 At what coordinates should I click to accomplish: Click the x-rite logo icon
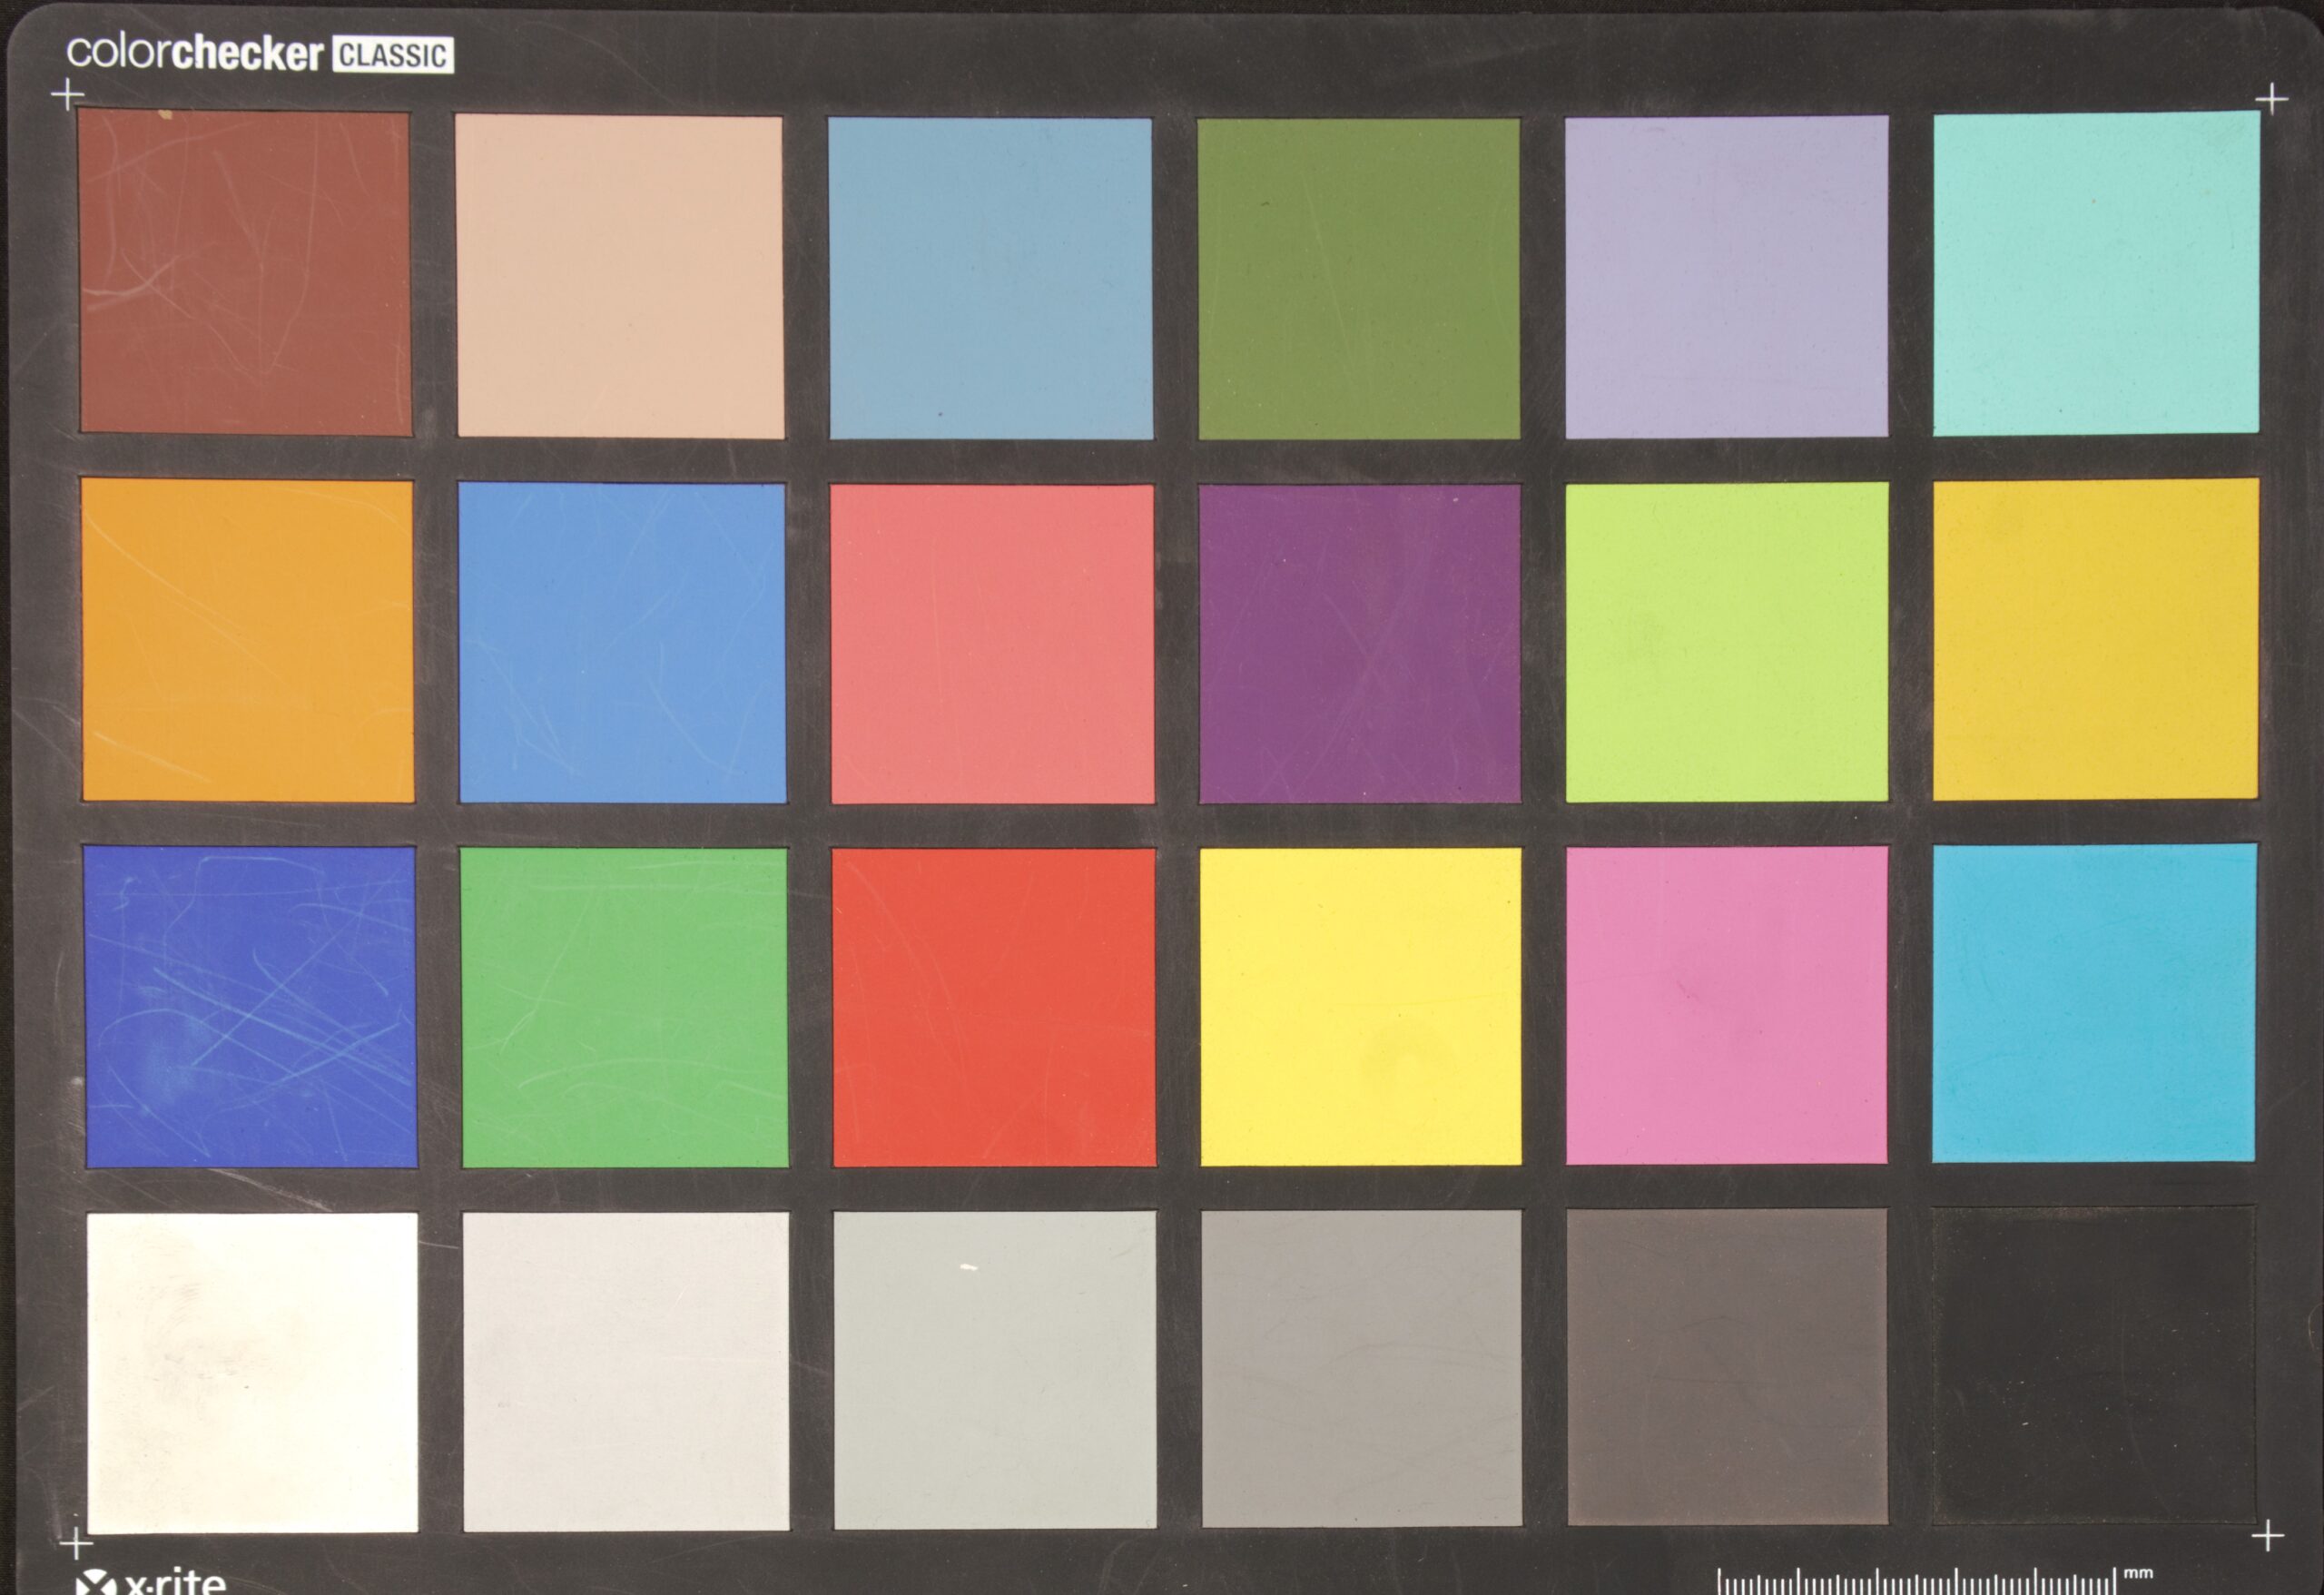point(95,1583)
